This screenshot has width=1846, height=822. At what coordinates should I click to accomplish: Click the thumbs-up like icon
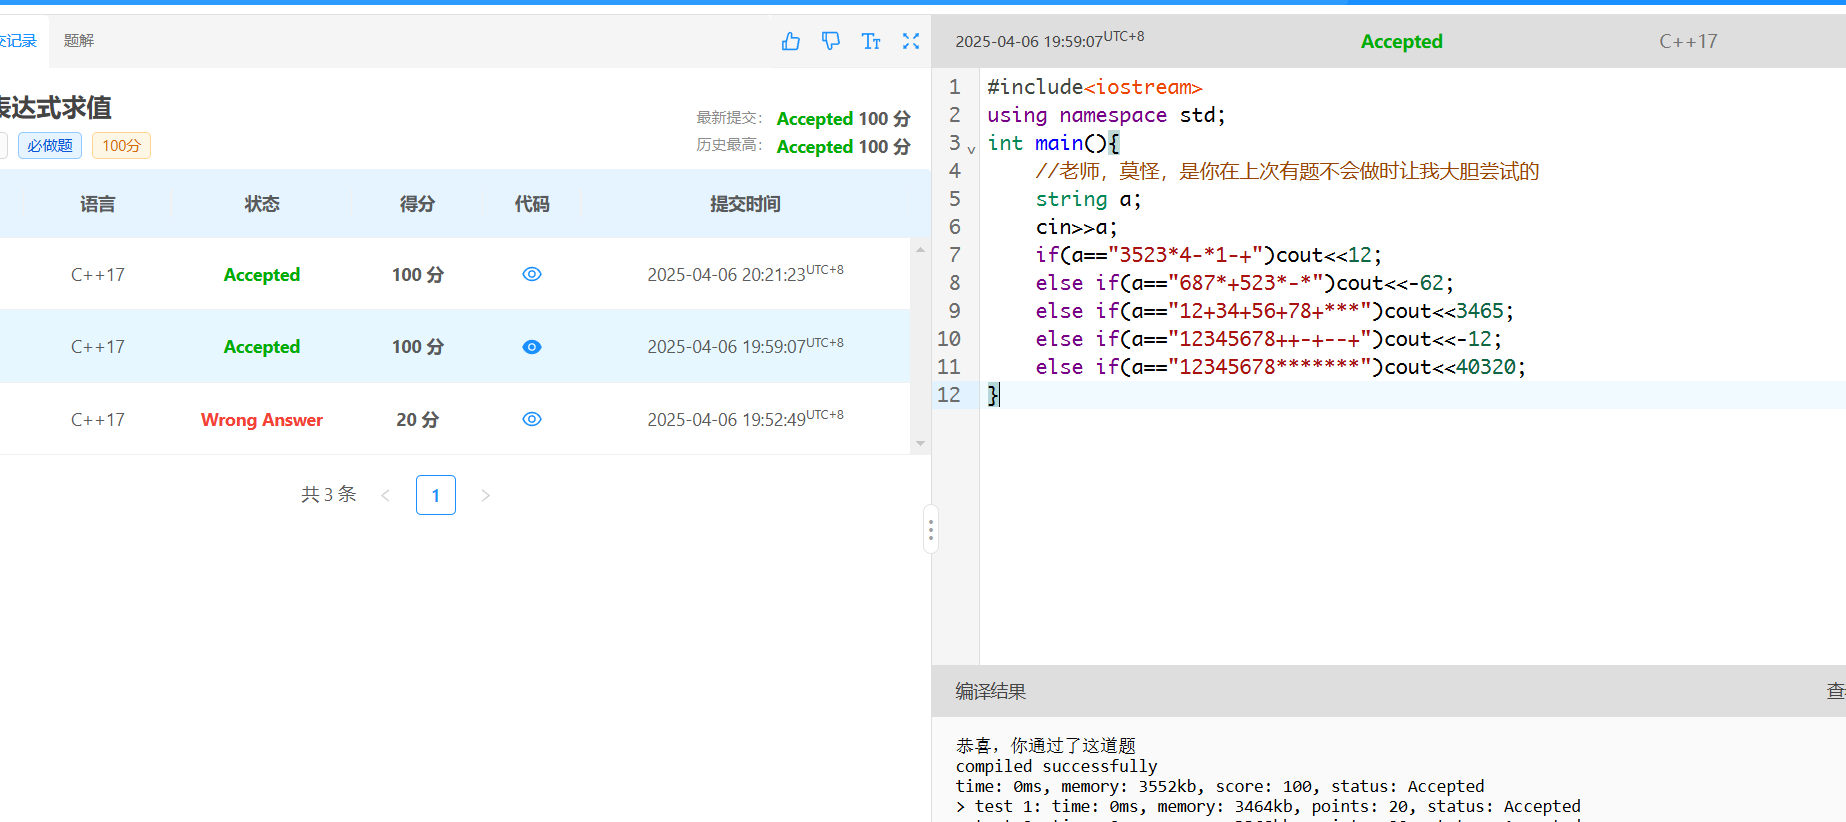tap(791, 41)
